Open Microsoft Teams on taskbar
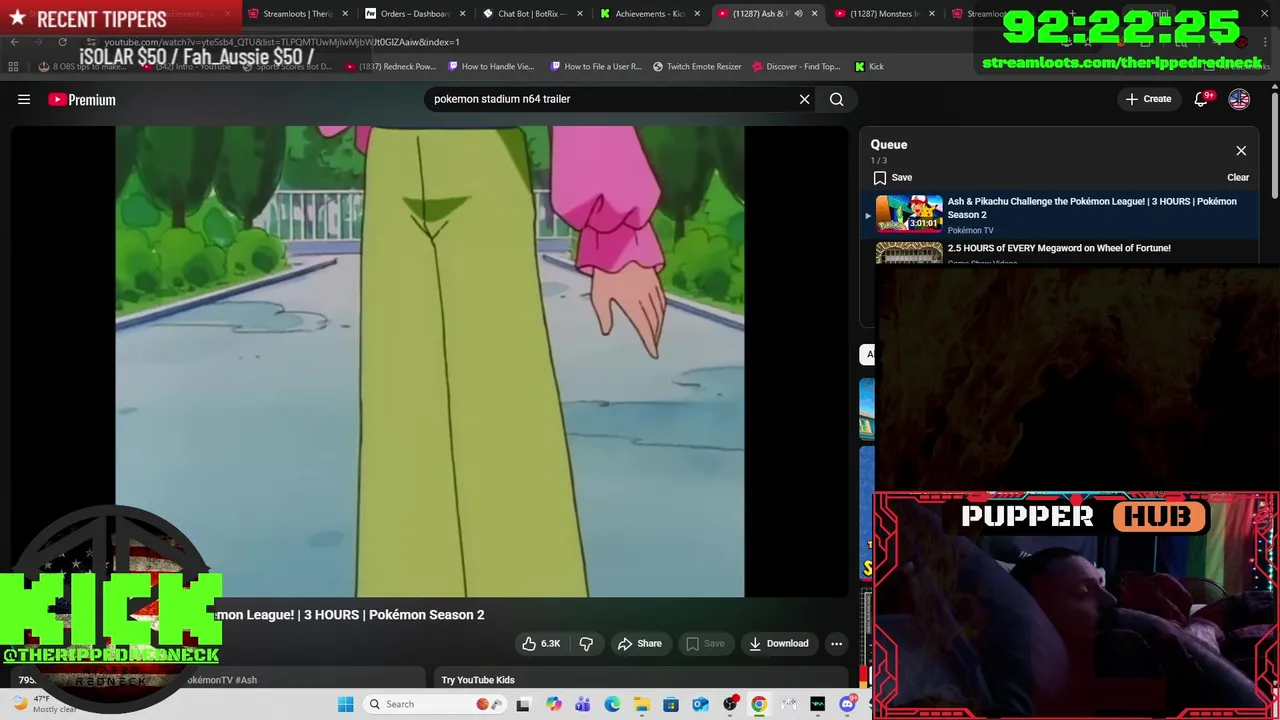Image resolution: width=1280 pixels, height=720 pixels. (x=582, y=704)
